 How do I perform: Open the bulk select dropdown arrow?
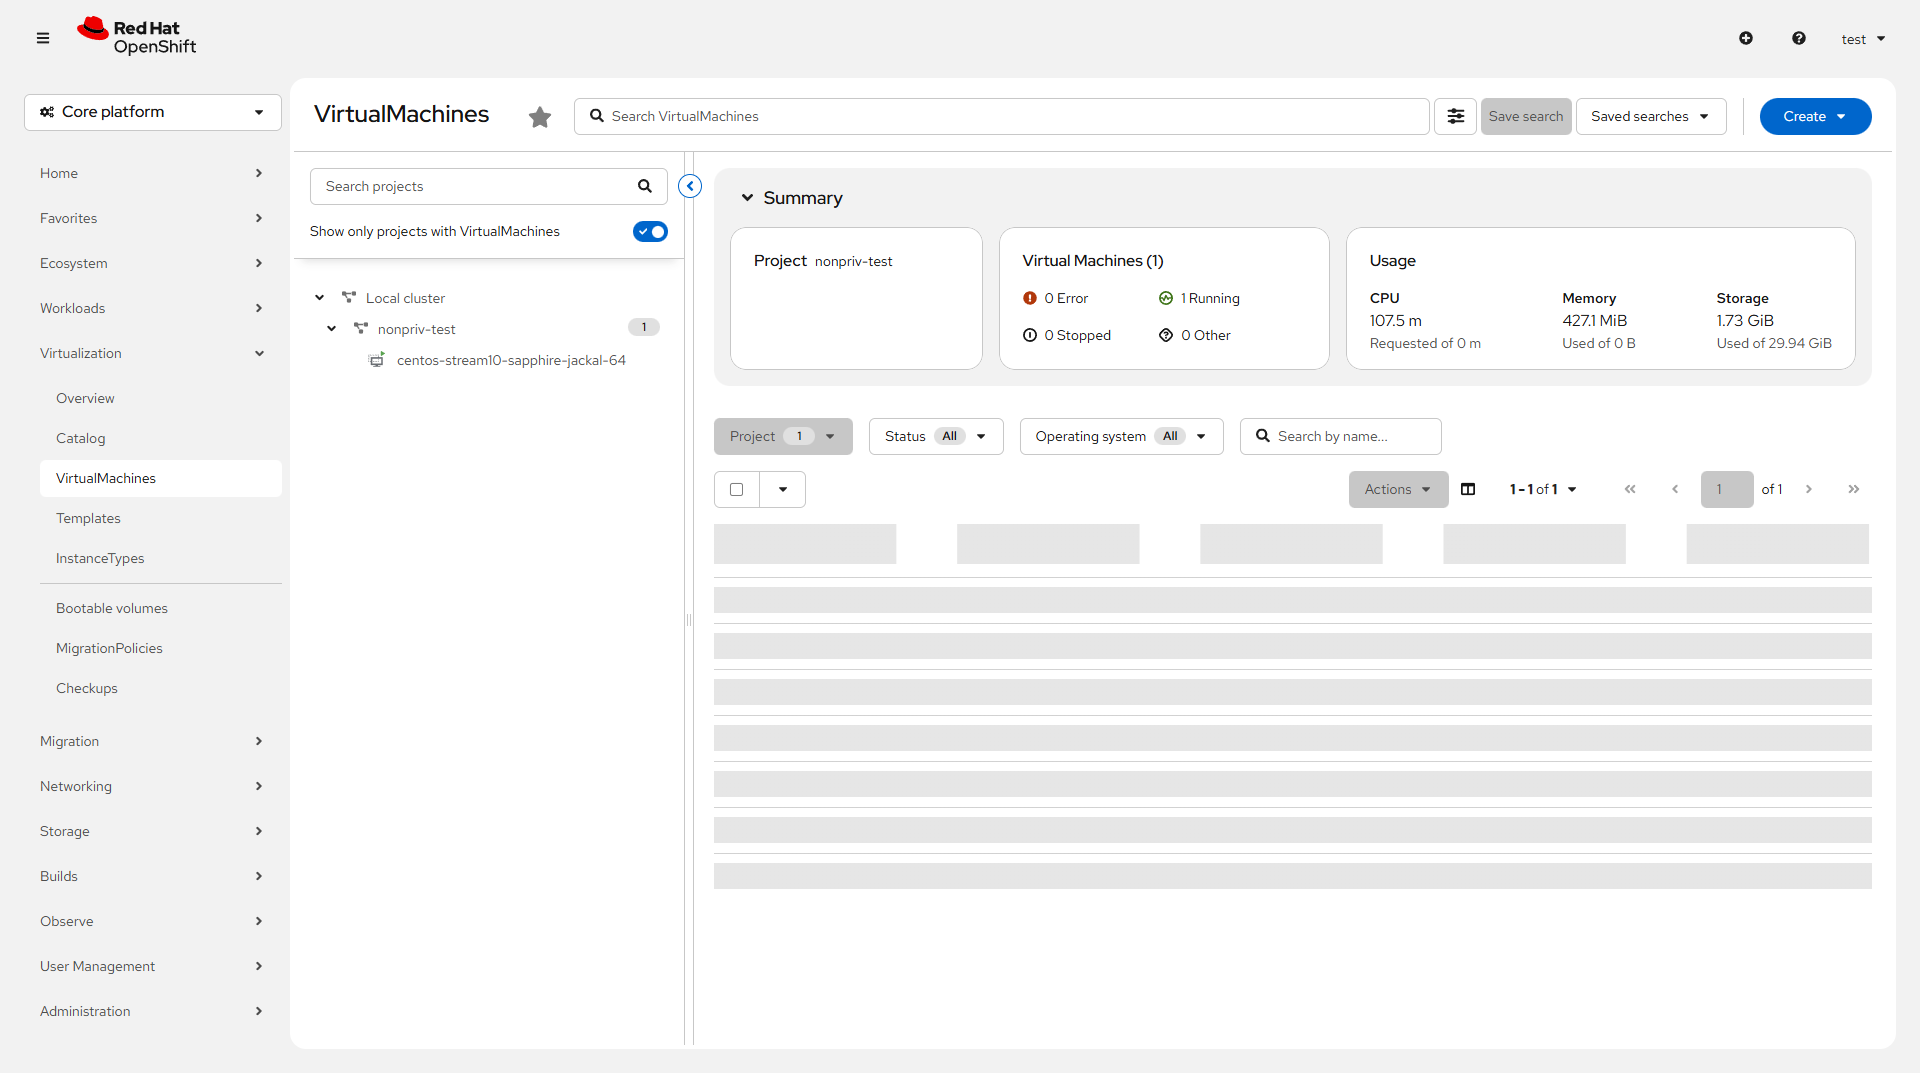(x=783, y=489)
